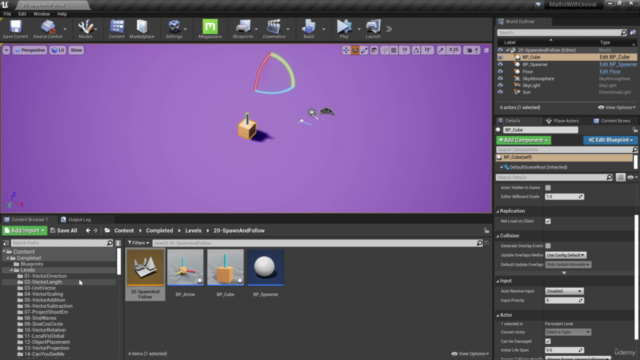Open the Blueprints toolbar icon

click(243, 29)
